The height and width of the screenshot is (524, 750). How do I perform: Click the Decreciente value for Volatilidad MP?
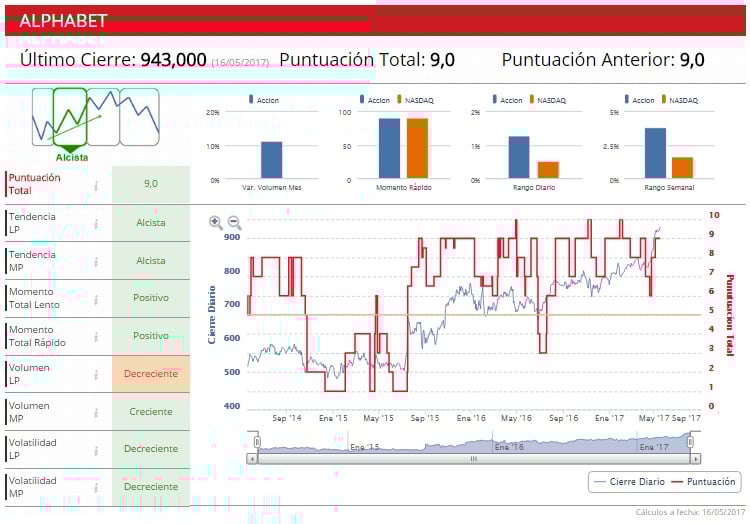[151, 487]
